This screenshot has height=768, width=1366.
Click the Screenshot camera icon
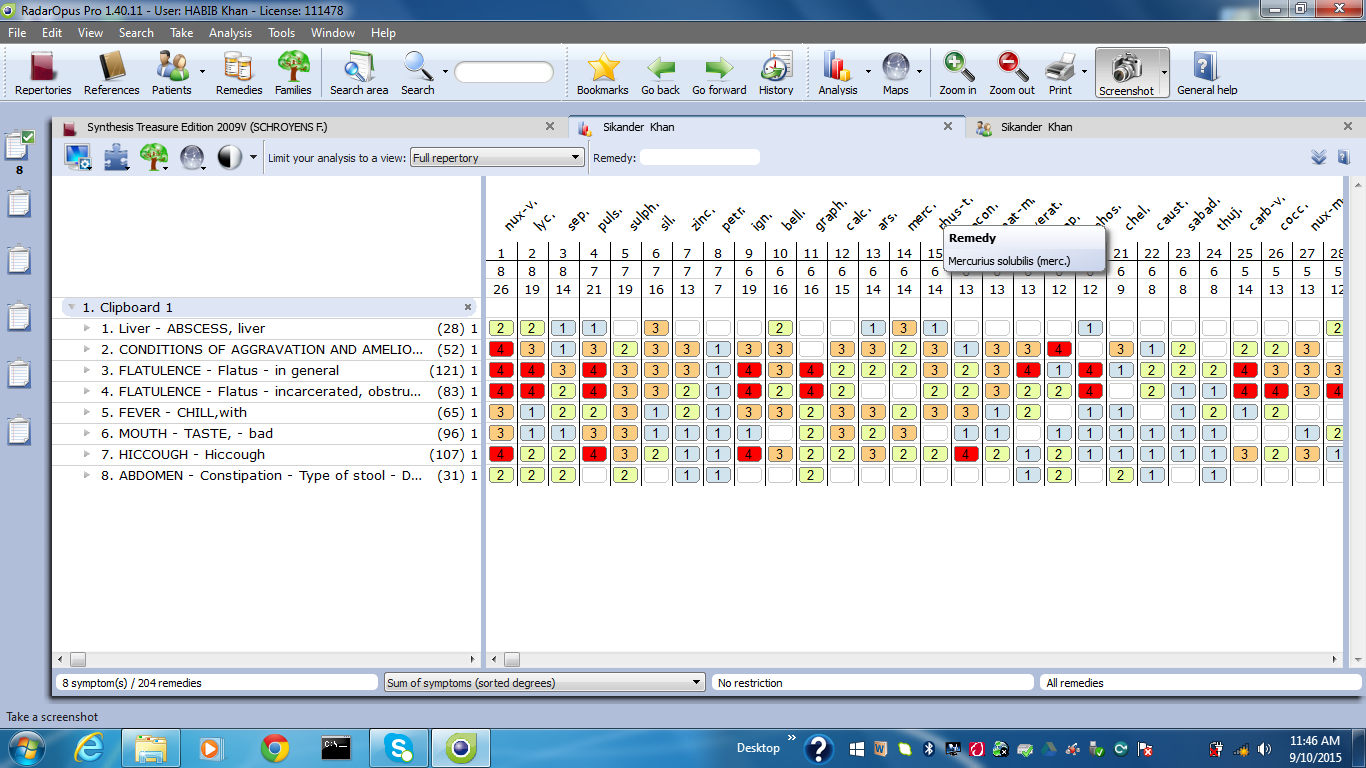(x=1126, y=68)
